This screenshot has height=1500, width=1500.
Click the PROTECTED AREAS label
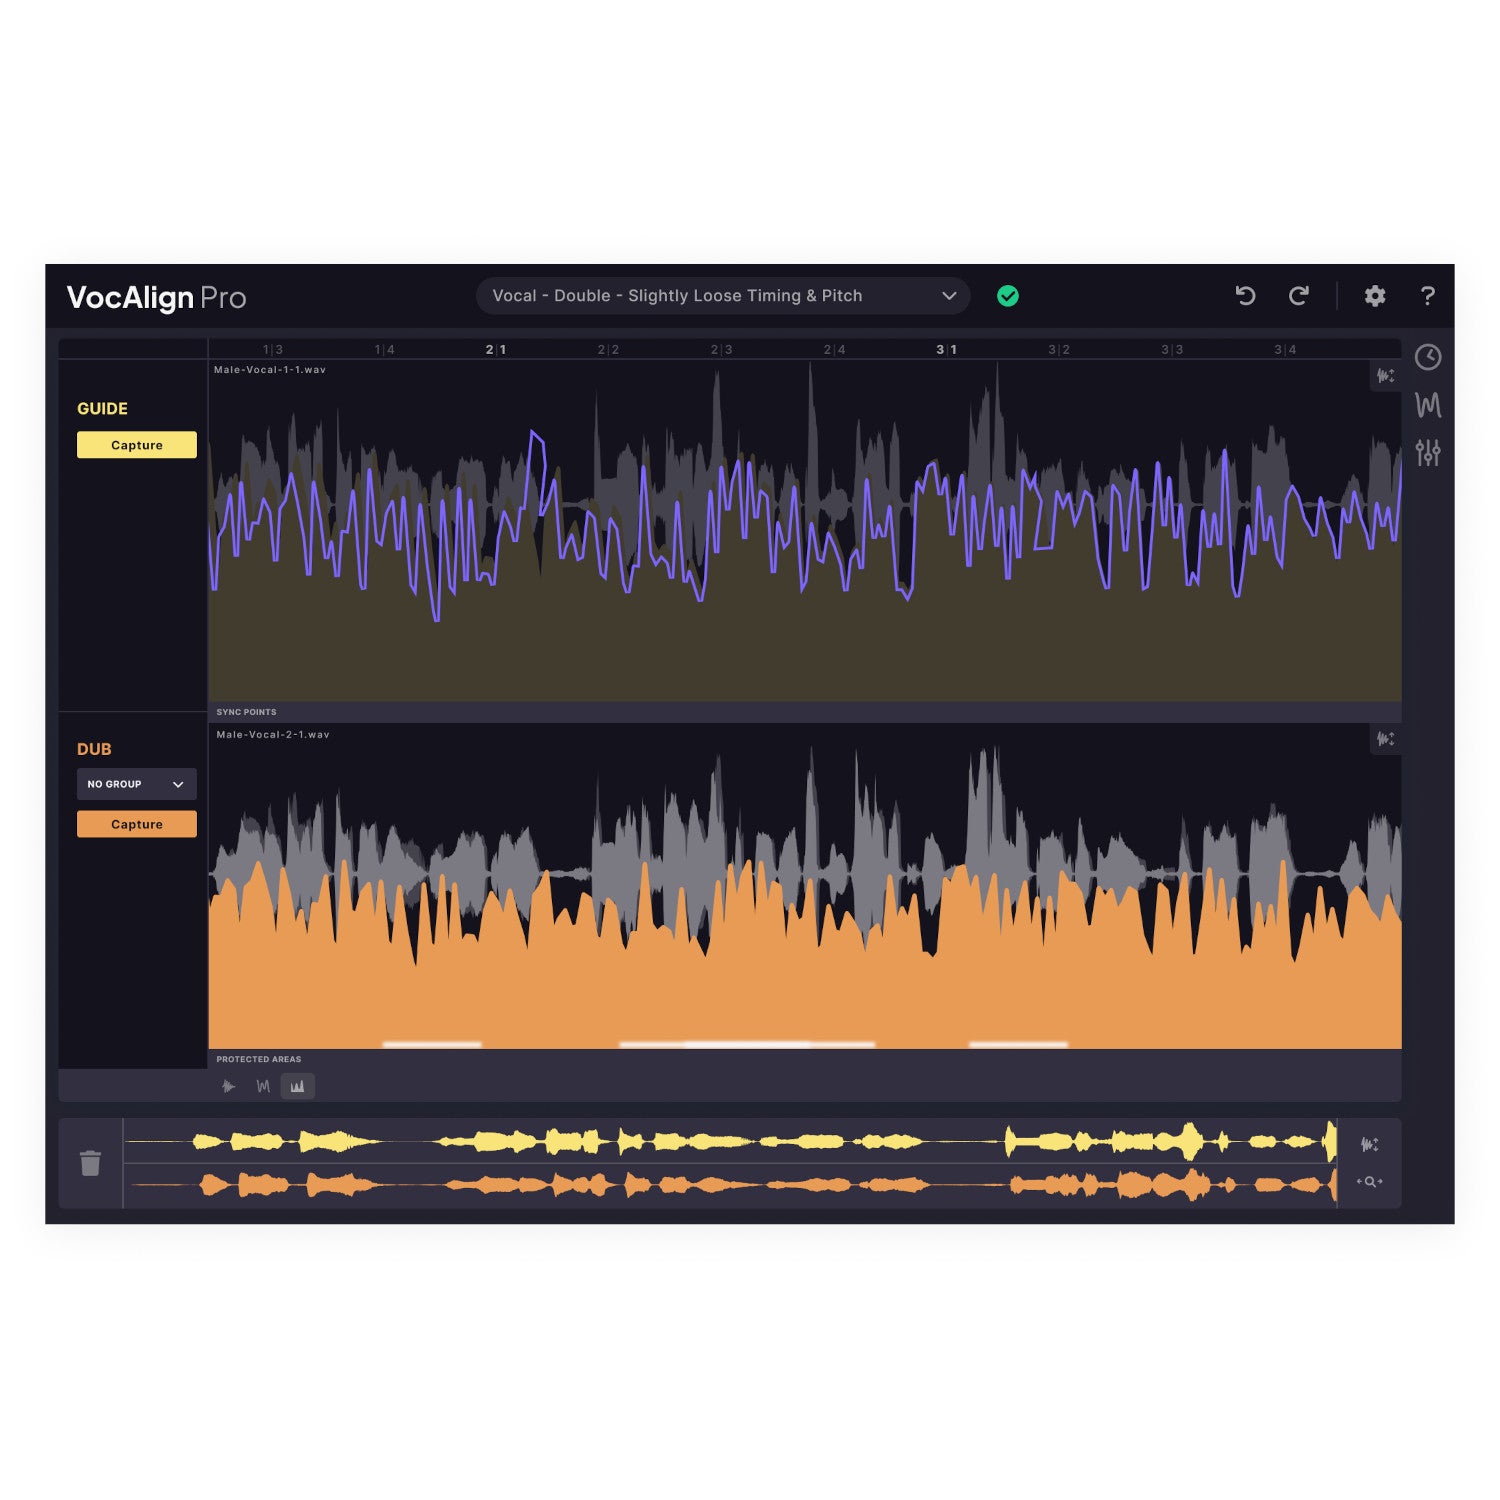(259, 1059)
